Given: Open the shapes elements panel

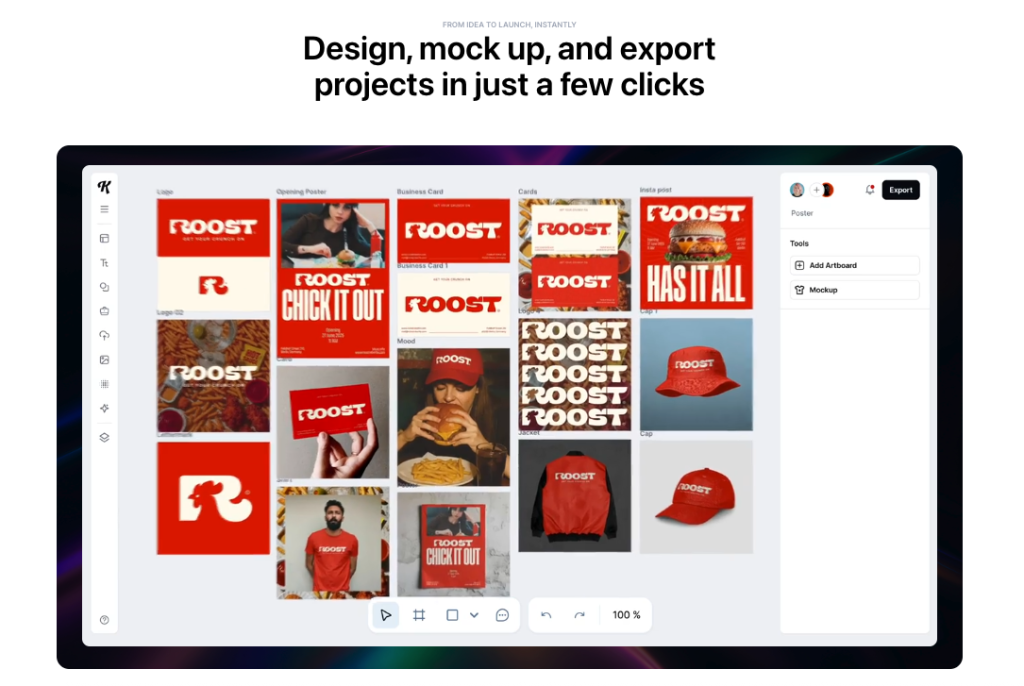Looking at the screenshot, I should pyautogui.click(x=104, y=287).
